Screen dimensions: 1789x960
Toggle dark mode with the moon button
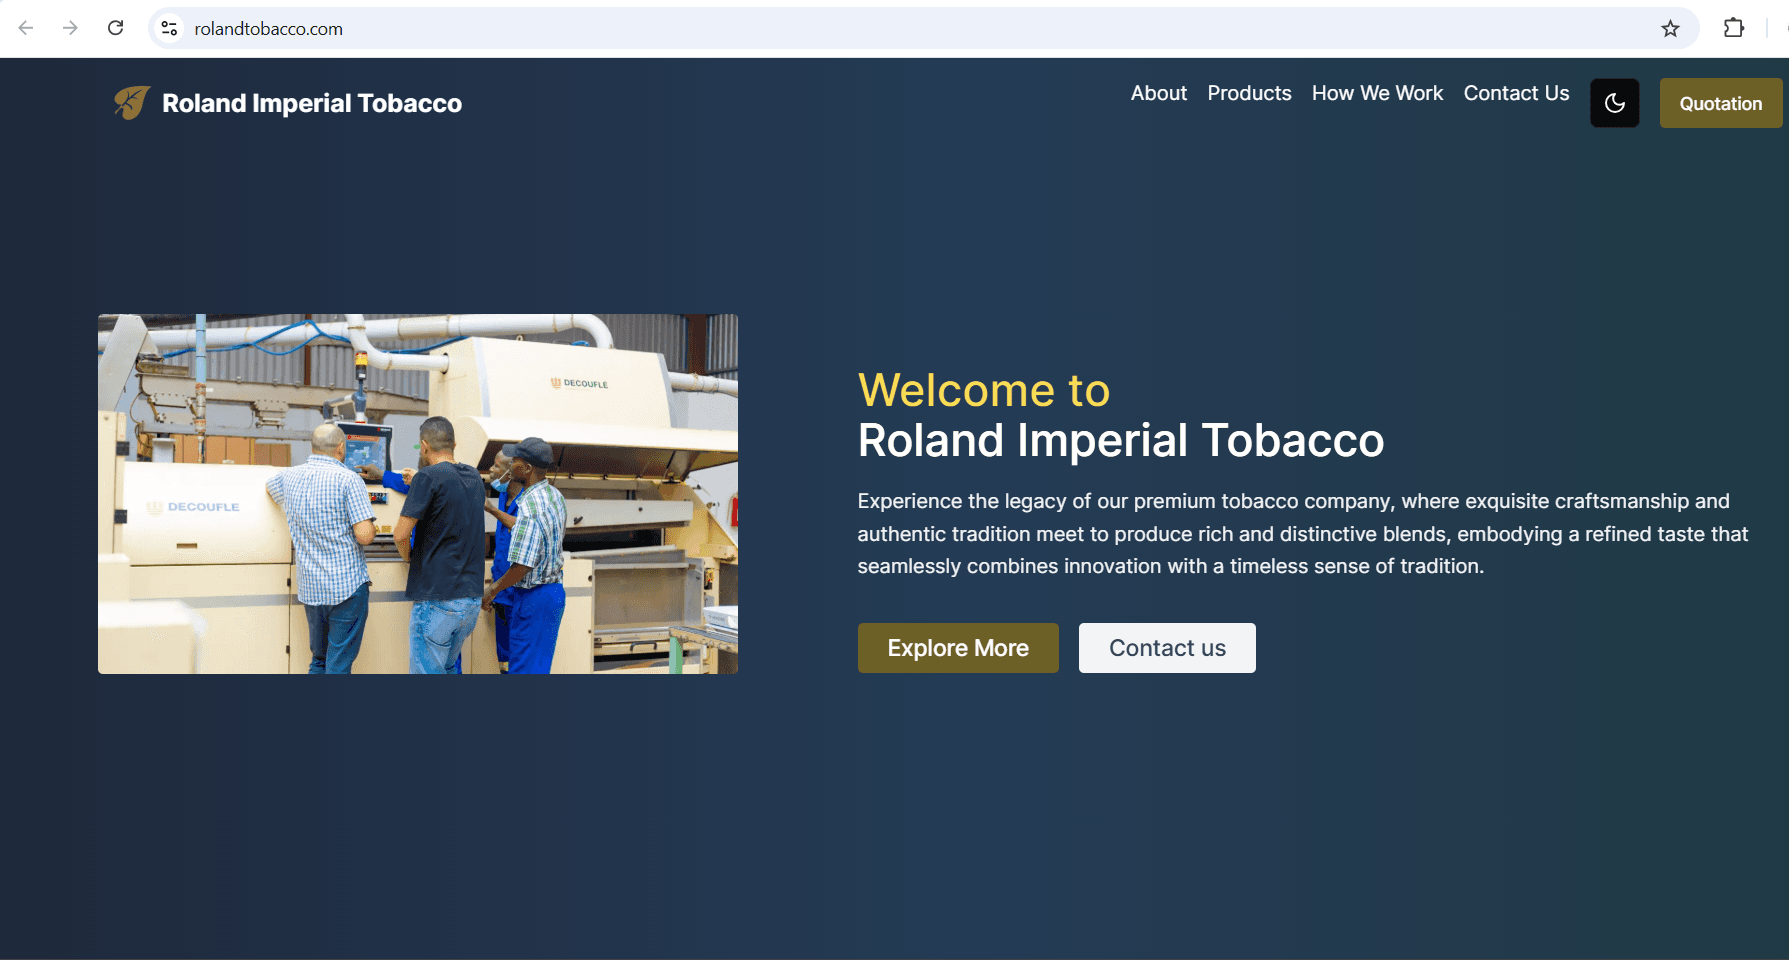(x=1615, y=103)
